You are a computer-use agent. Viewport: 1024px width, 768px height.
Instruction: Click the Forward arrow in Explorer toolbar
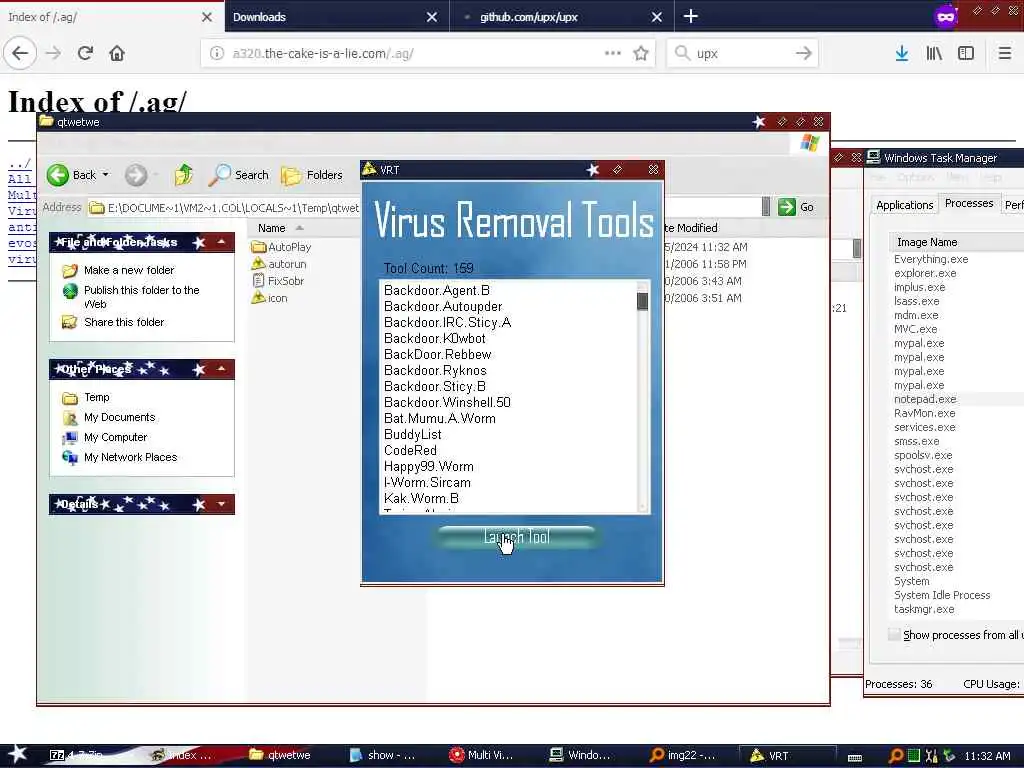[x=136, y=175]
